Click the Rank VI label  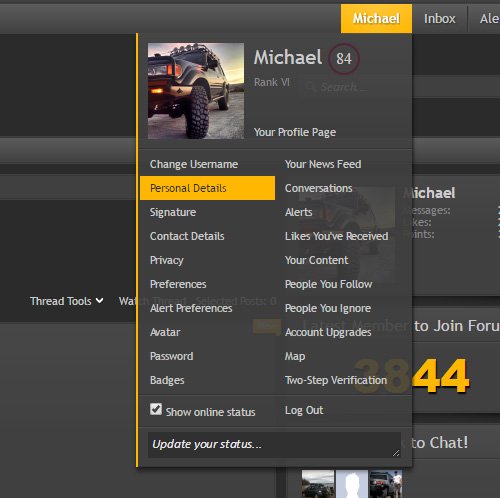[272, 82]
